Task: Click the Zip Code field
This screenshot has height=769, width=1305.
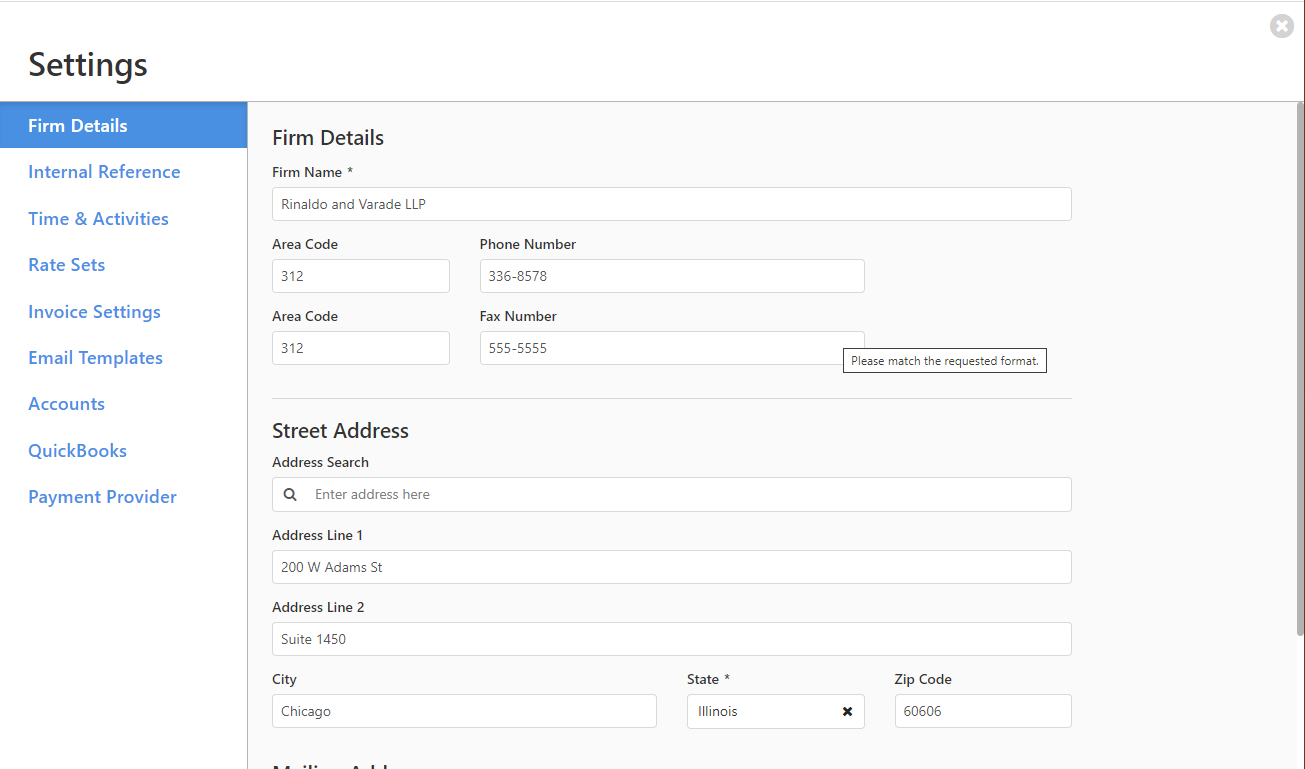Action: point(982,711)
